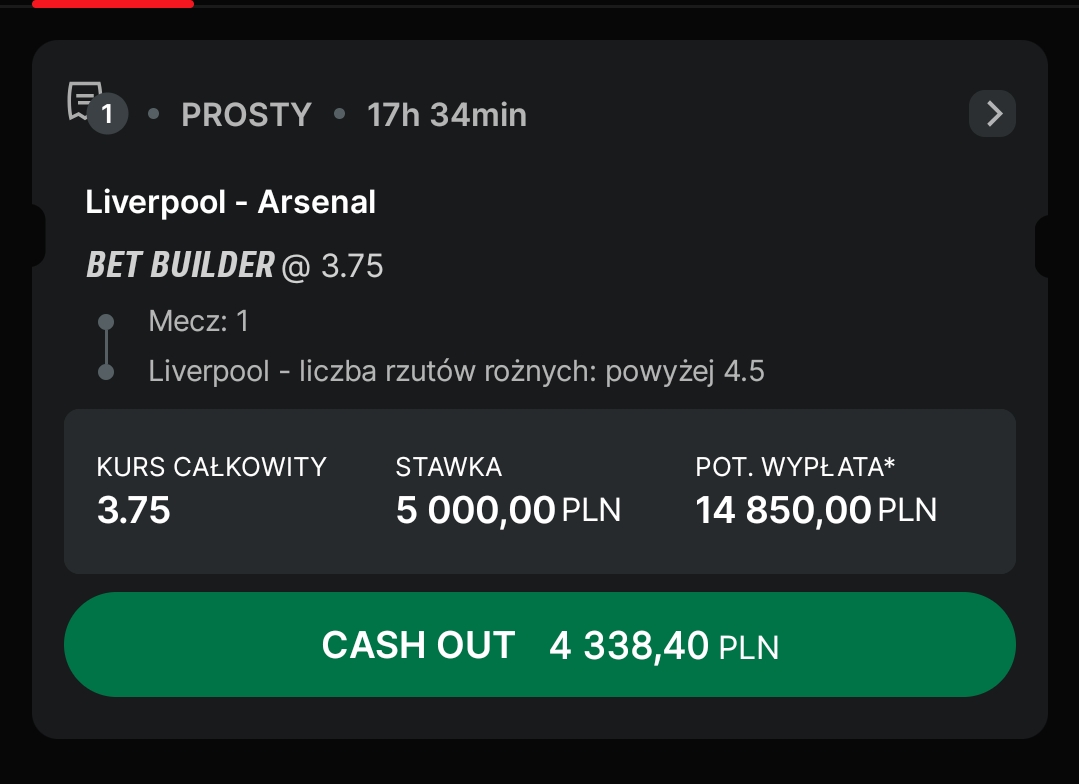The width and height of the screenshot is (1079, 784).
Task: Click the badge showing number 1
Action: pyautogui.click(x=107, y=116)
